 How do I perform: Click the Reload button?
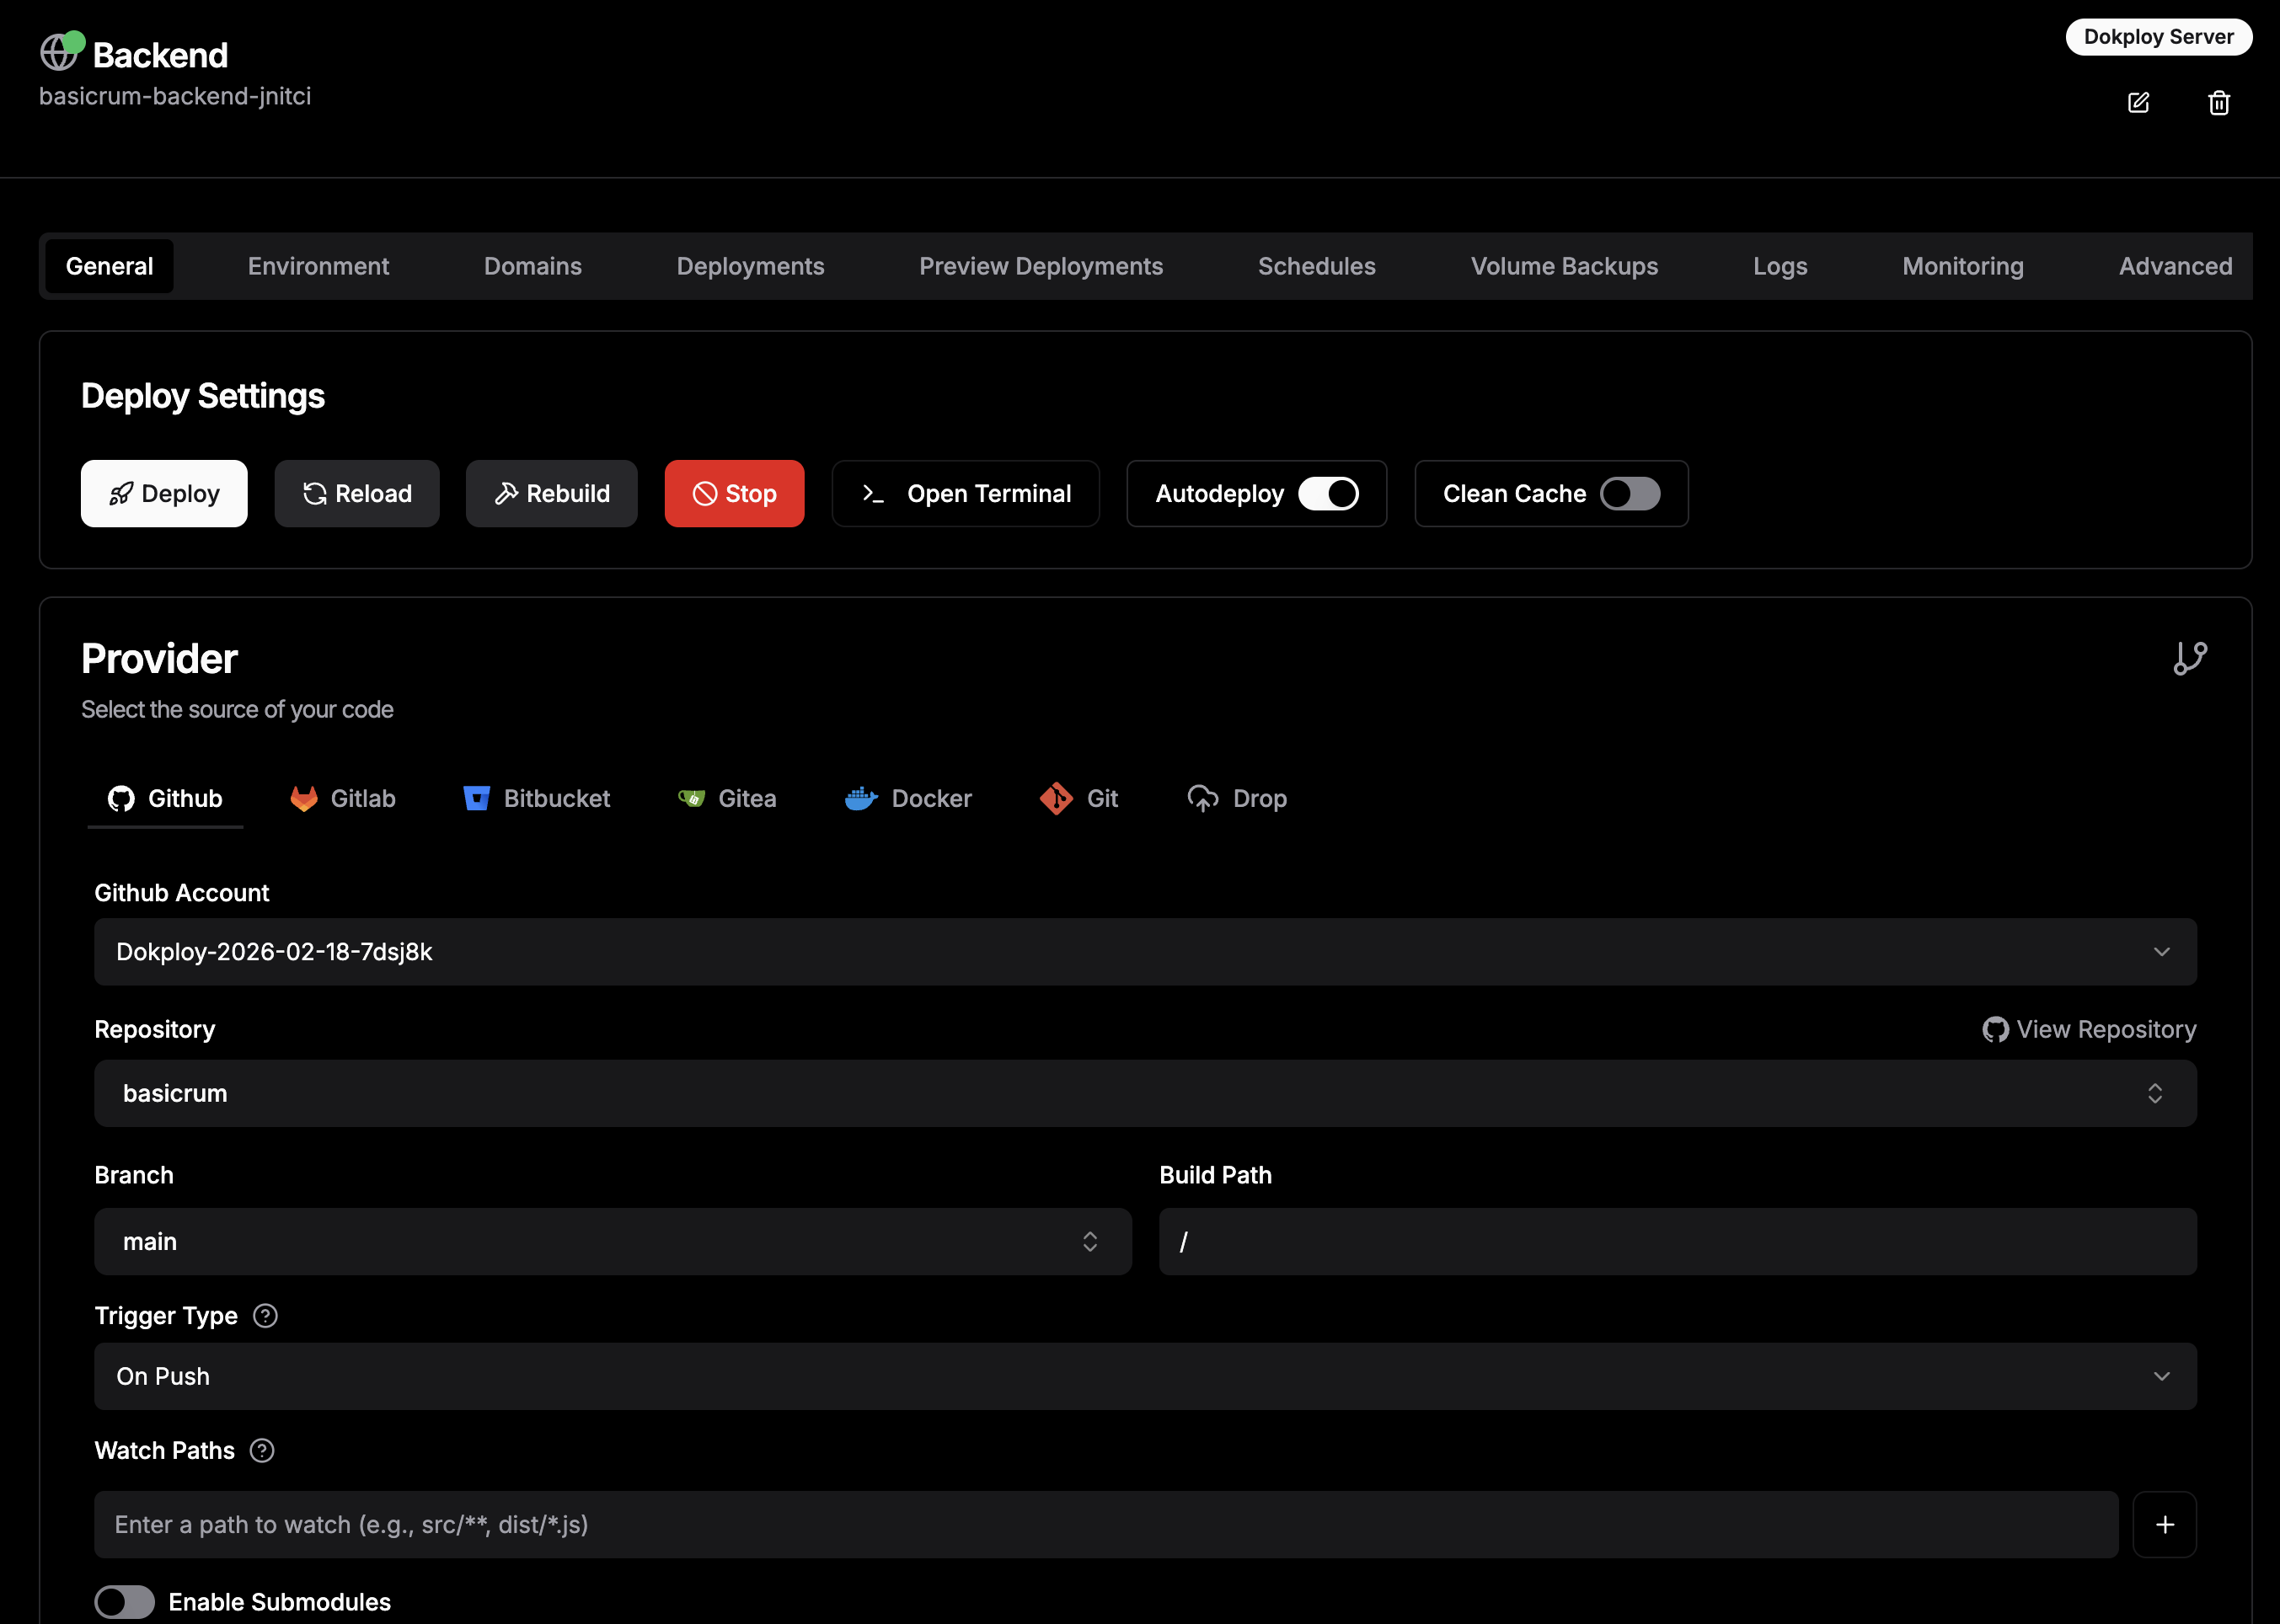(x=357, y=494)
